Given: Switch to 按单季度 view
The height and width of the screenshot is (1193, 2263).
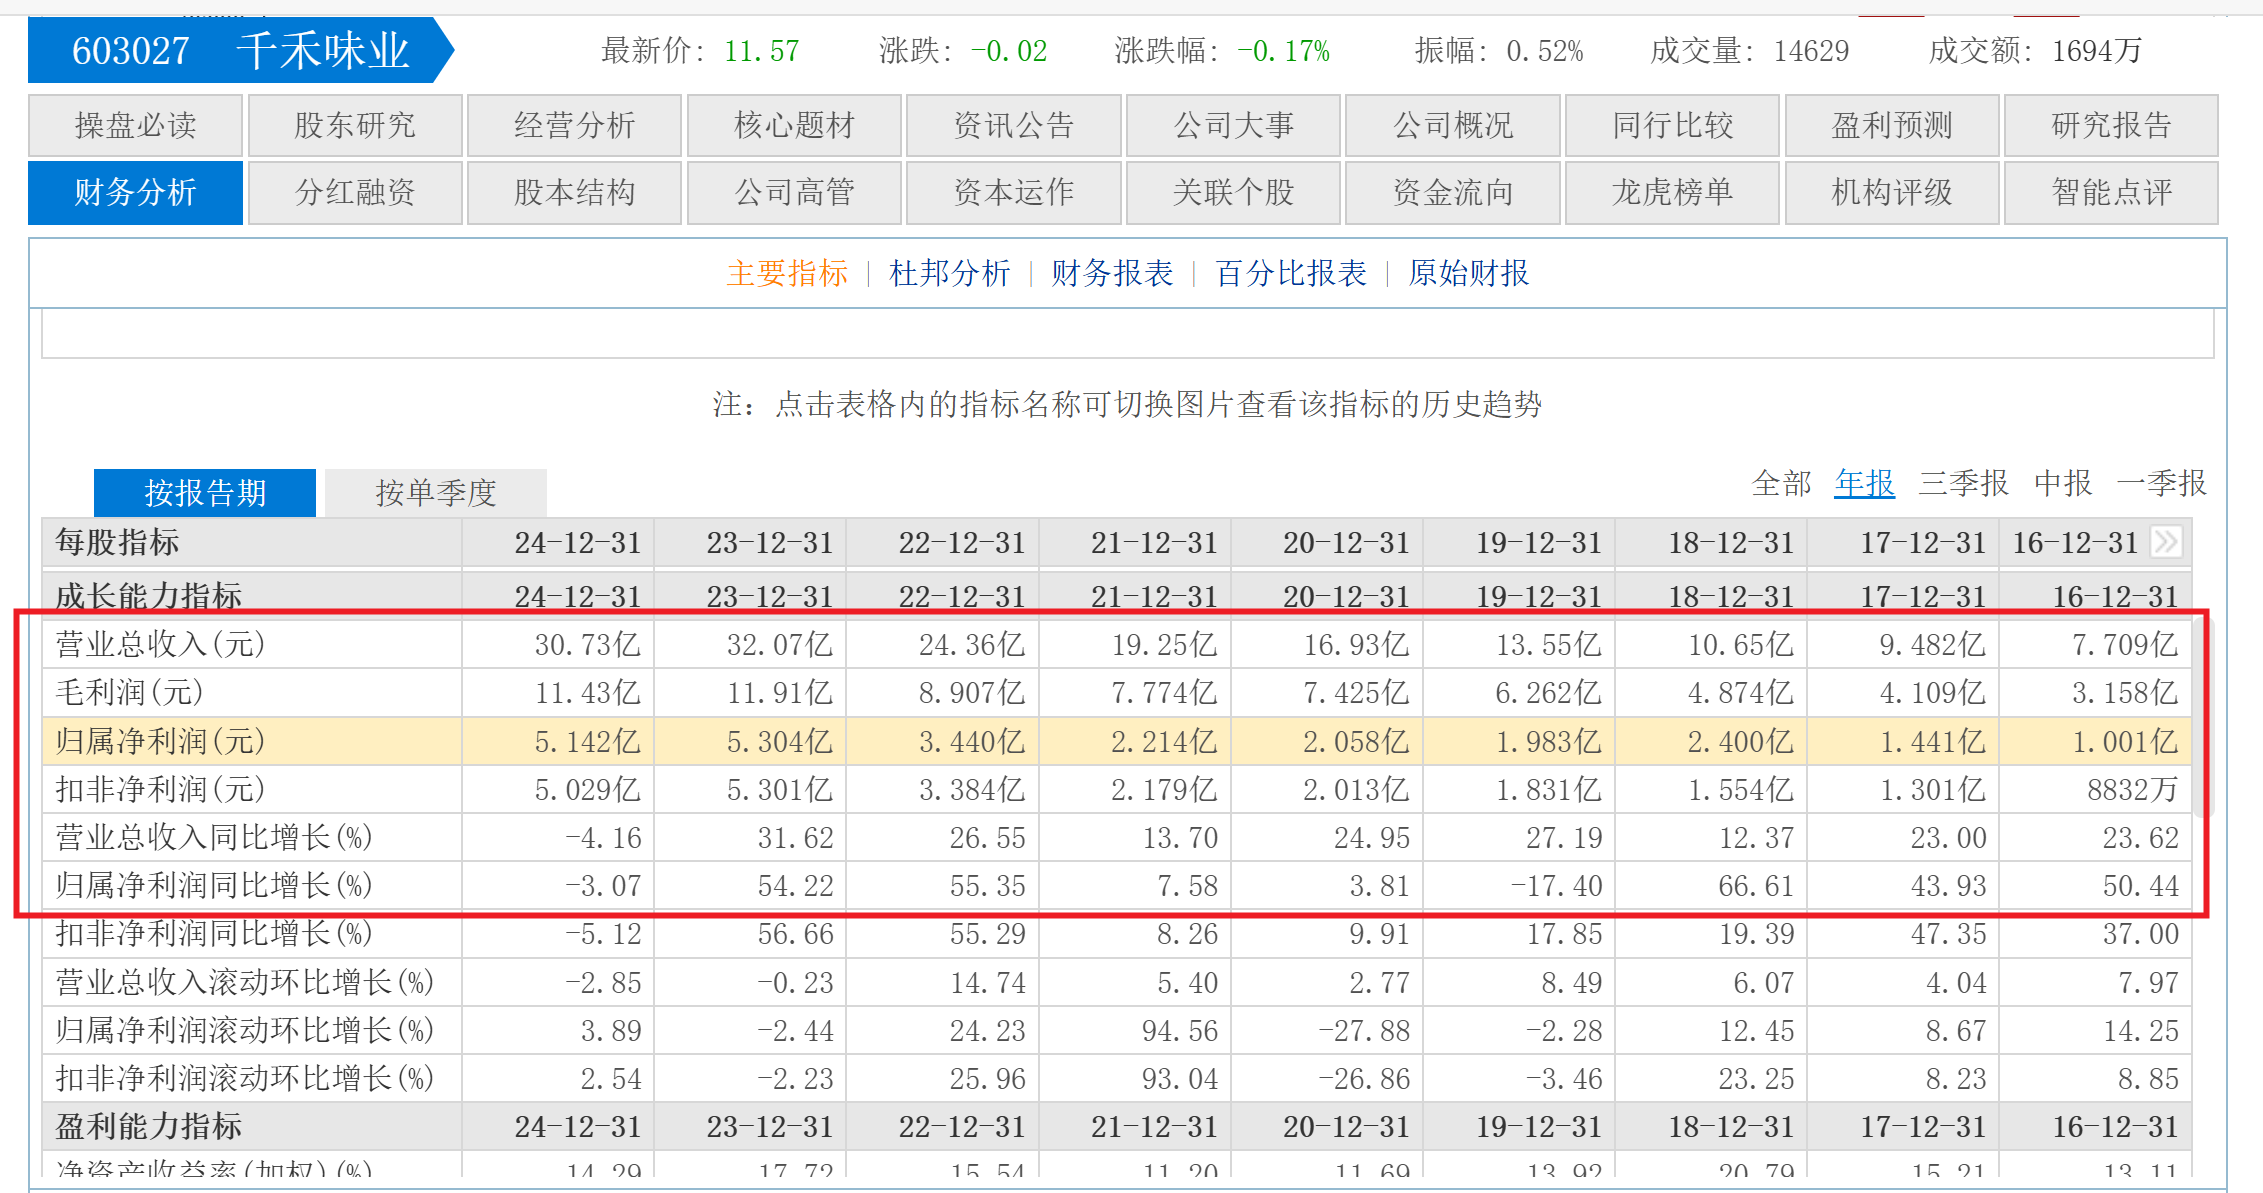Looking at the screenshot, I should click(x=436, y=493).
